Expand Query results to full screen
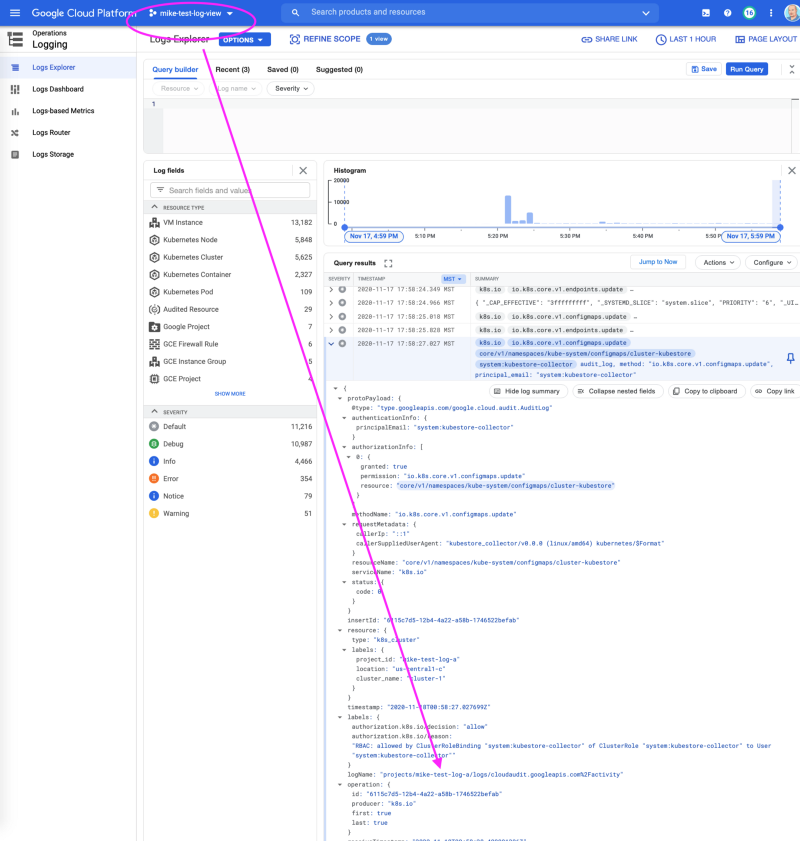The width and height of the screenshot is (800, 841). coord(388,263)
